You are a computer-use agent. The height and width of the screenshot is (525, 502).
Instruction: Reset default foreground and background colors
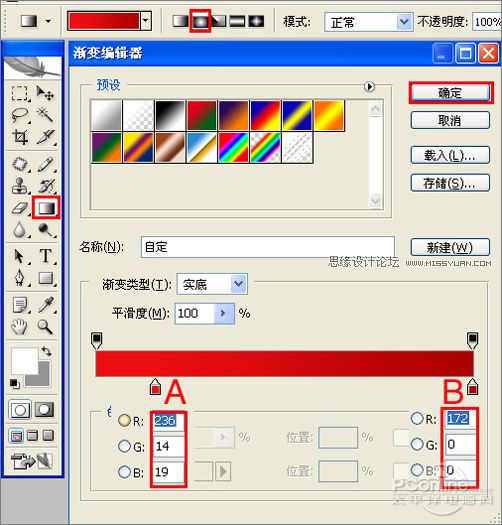point(14,383)
